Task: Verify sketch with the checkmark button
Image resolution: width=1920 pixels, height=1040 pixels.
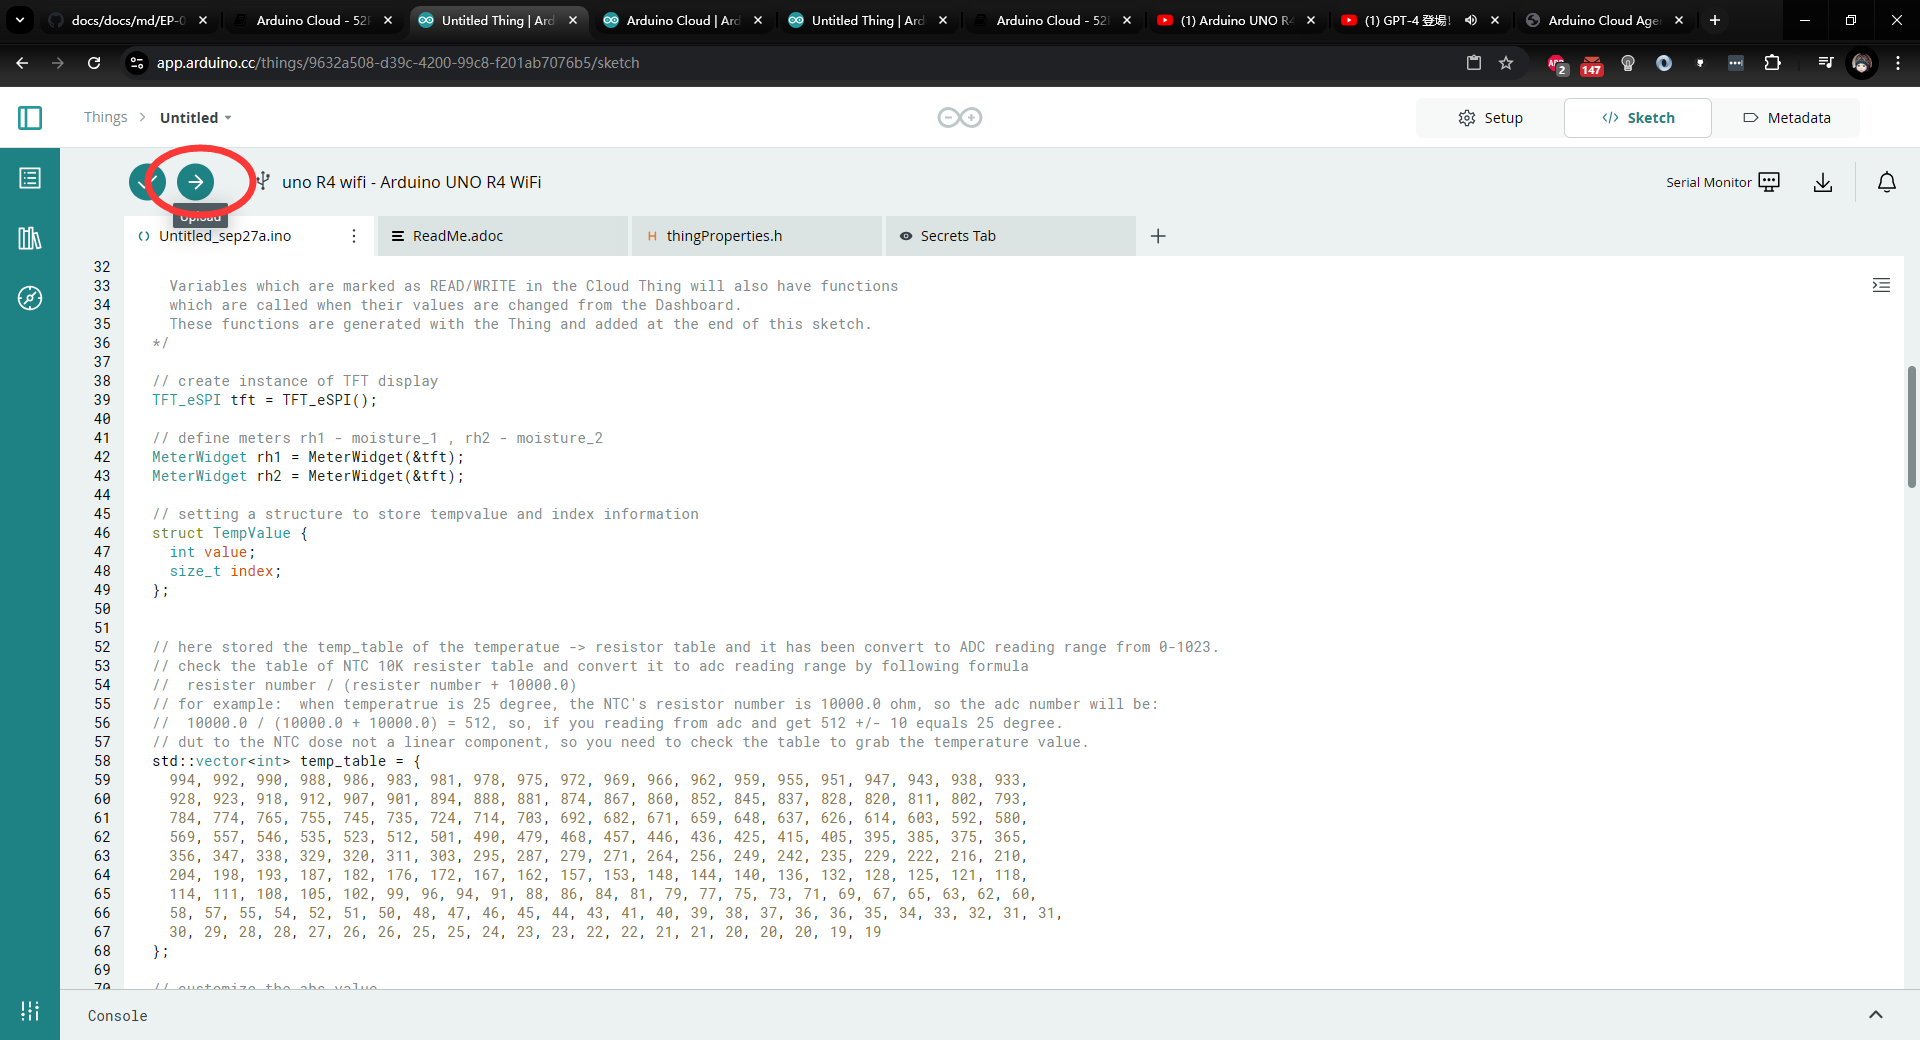Action: coord(146,182)
